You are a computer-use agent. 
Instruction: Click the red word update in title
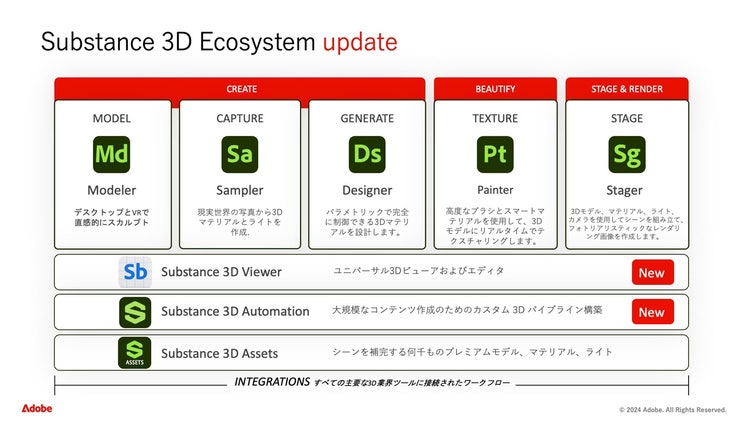pyautogui.click(x=360, y=42)
